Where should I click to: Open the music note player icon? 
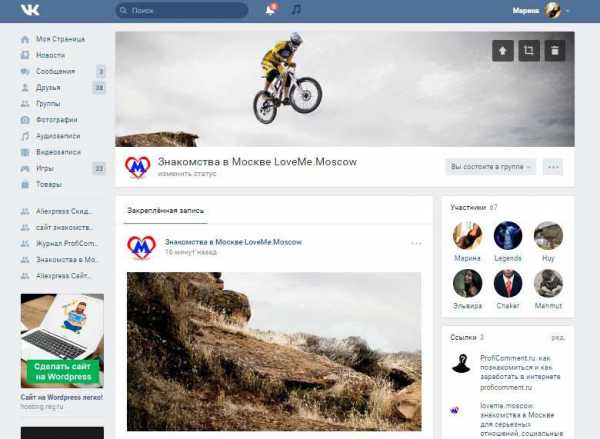[x=296, y=10]
